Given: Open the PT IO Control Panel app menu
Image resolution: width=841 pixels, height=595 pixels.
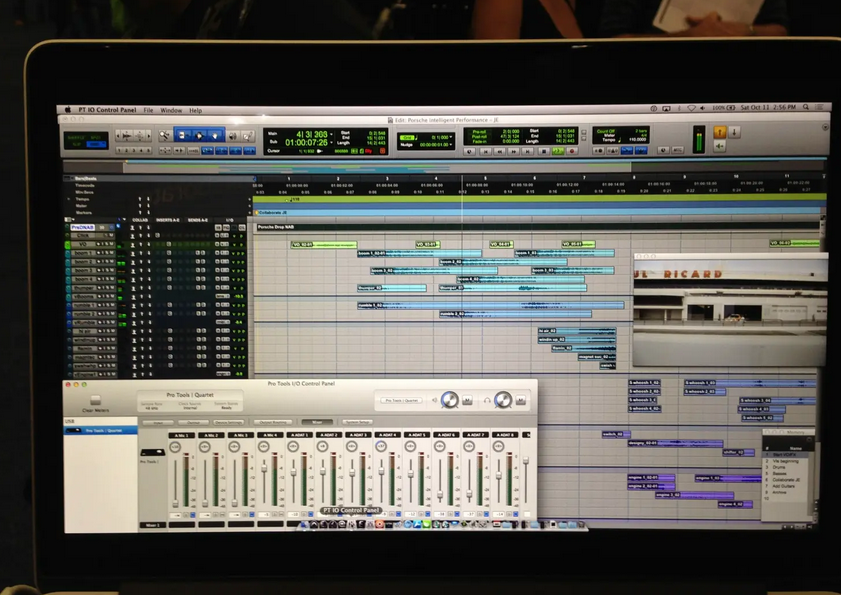Looking at the screenshot, I should 107,110.
